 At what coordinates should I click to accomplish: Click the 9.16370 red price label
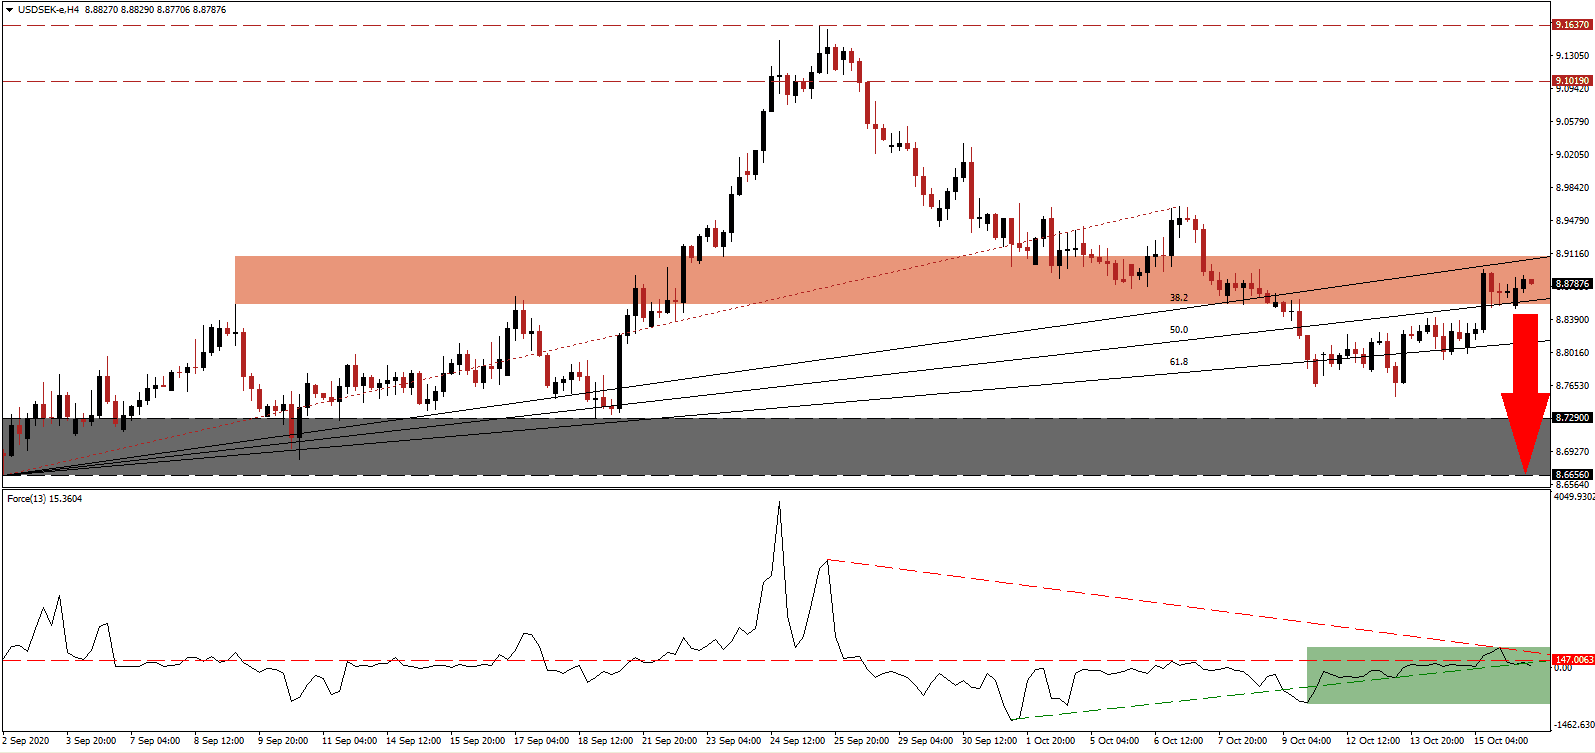(1572, 24)
